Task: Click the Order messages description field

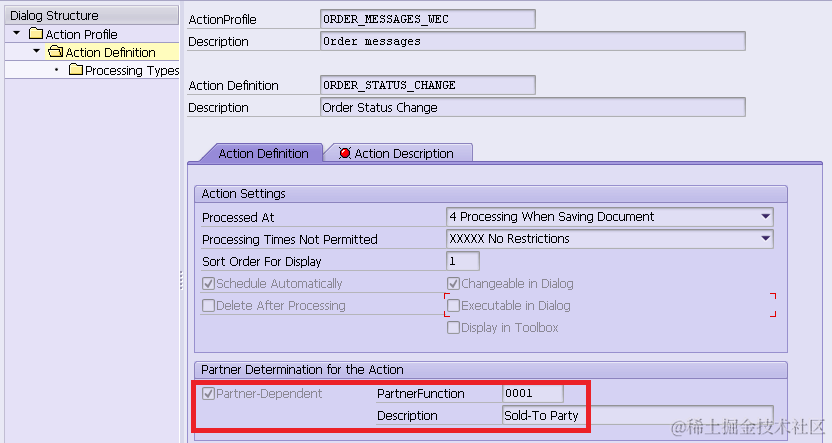Action: pyautogui.click(x=533, y=41)
